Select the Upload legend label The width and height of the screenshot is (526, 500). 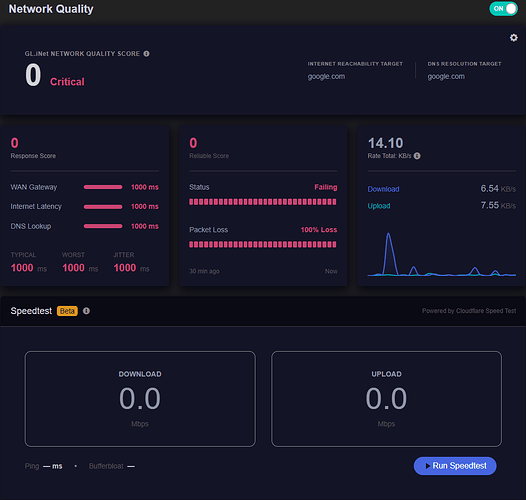click(x=379, y=206)
